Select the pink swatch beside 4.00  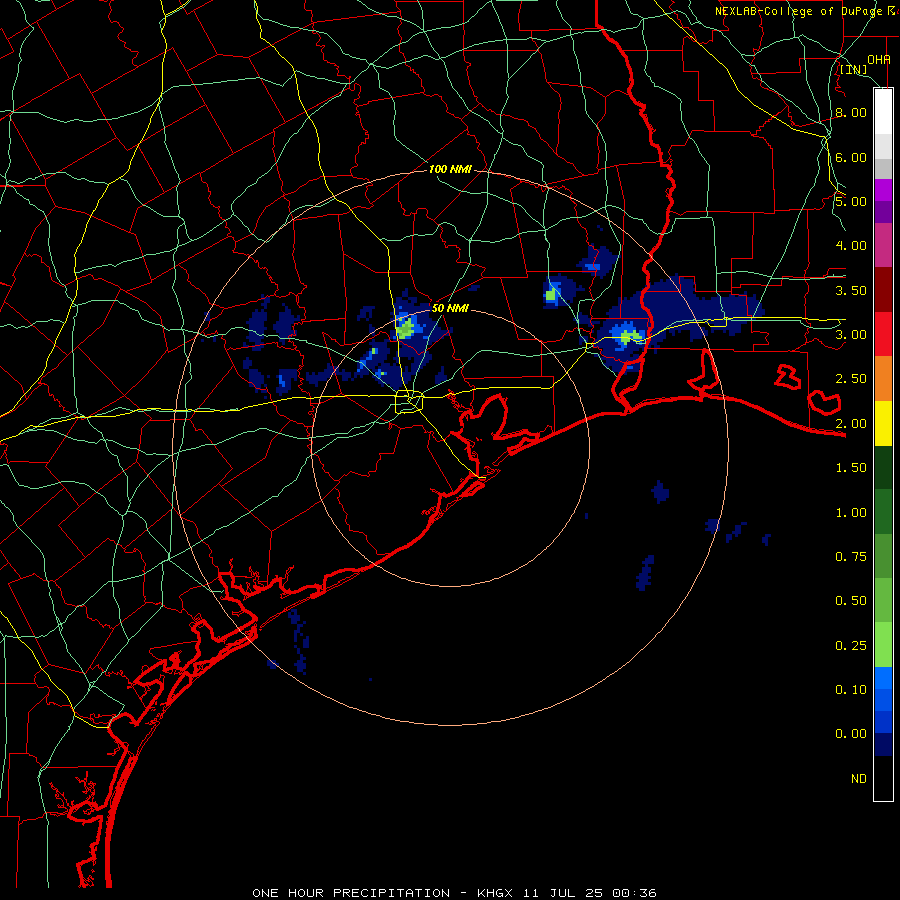coord(883,246)
